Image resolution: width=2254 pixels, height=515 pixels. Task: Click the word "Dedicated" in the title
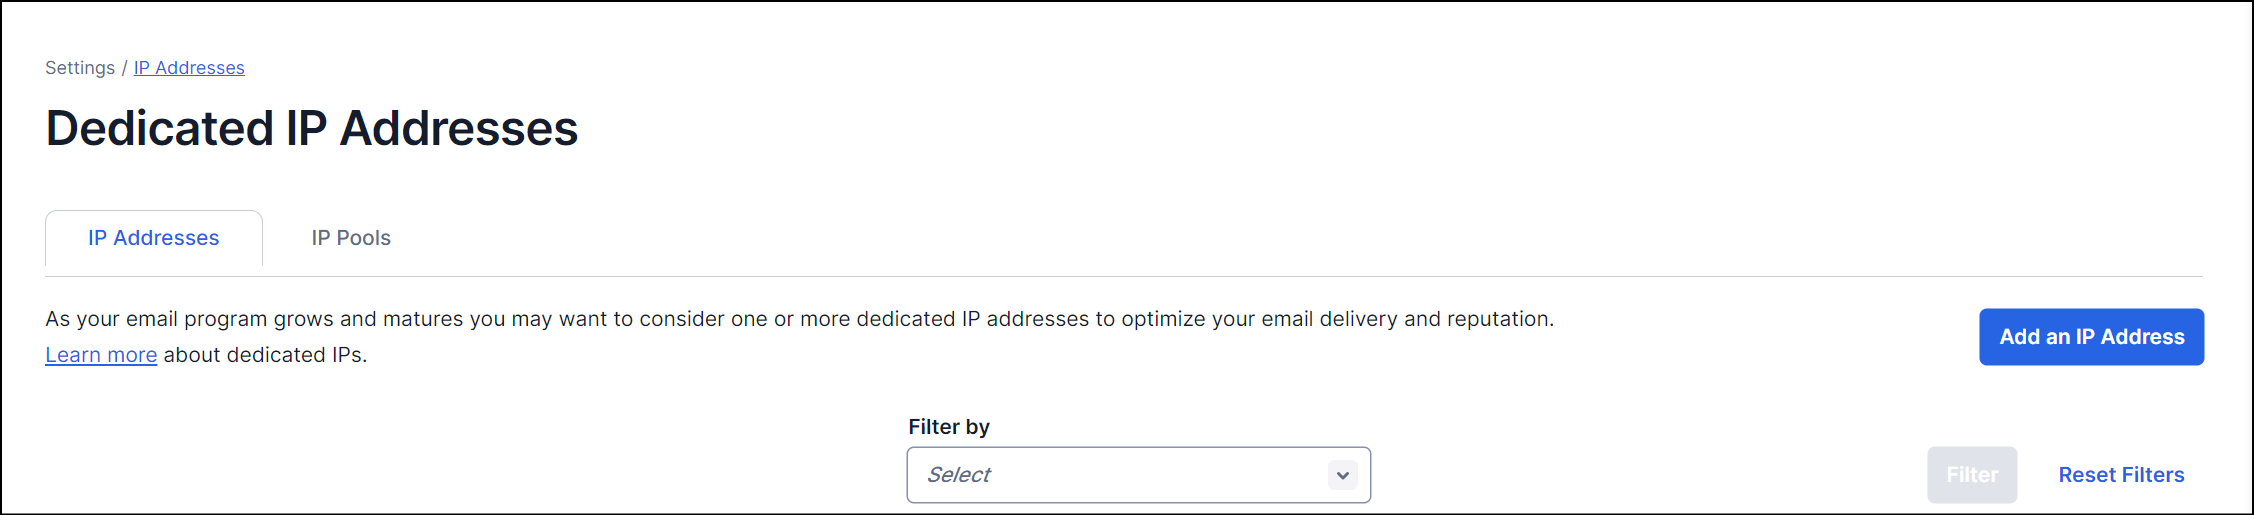[160, 128]
